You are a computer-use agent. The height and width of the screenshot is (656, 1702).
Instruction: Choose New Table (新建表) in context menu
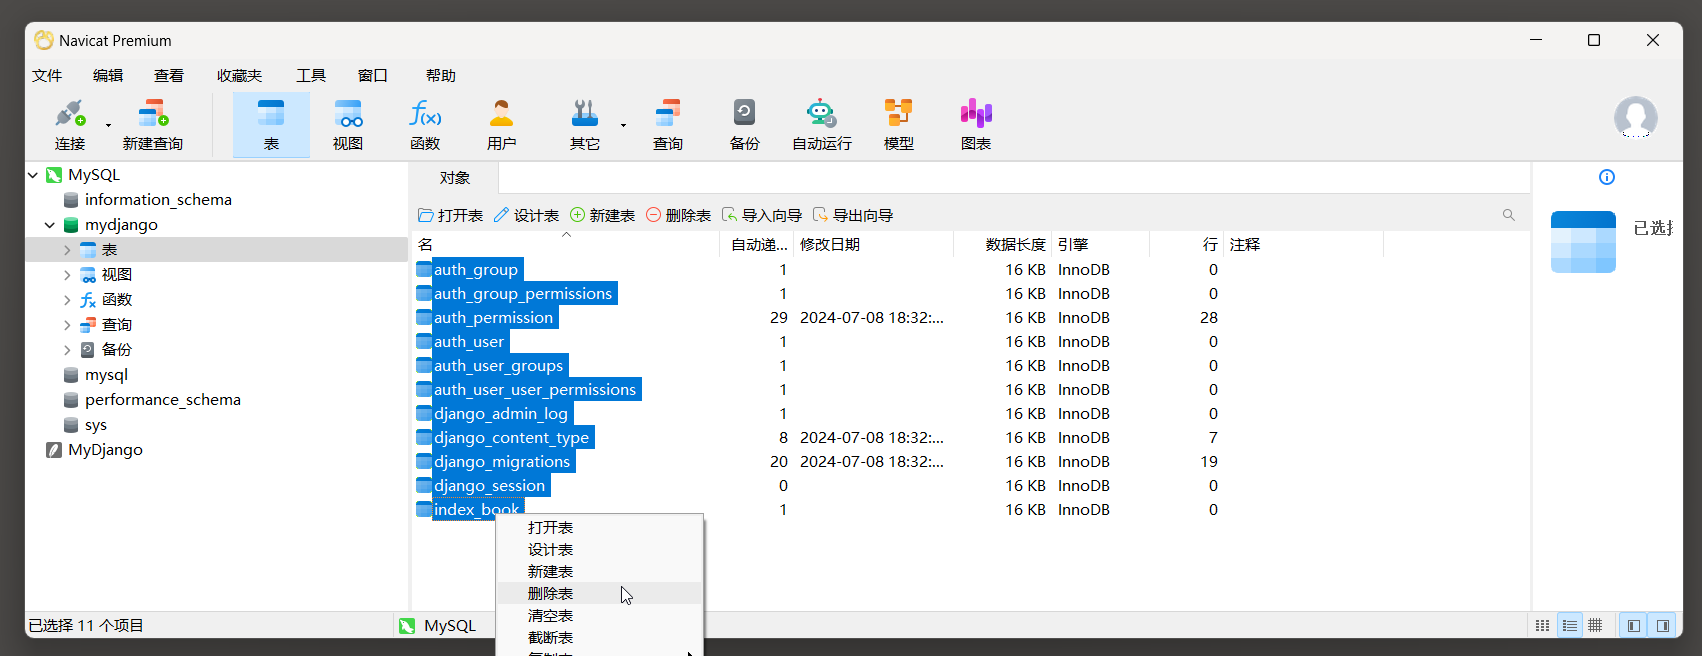pyautogui.click(x=600, y=571)
